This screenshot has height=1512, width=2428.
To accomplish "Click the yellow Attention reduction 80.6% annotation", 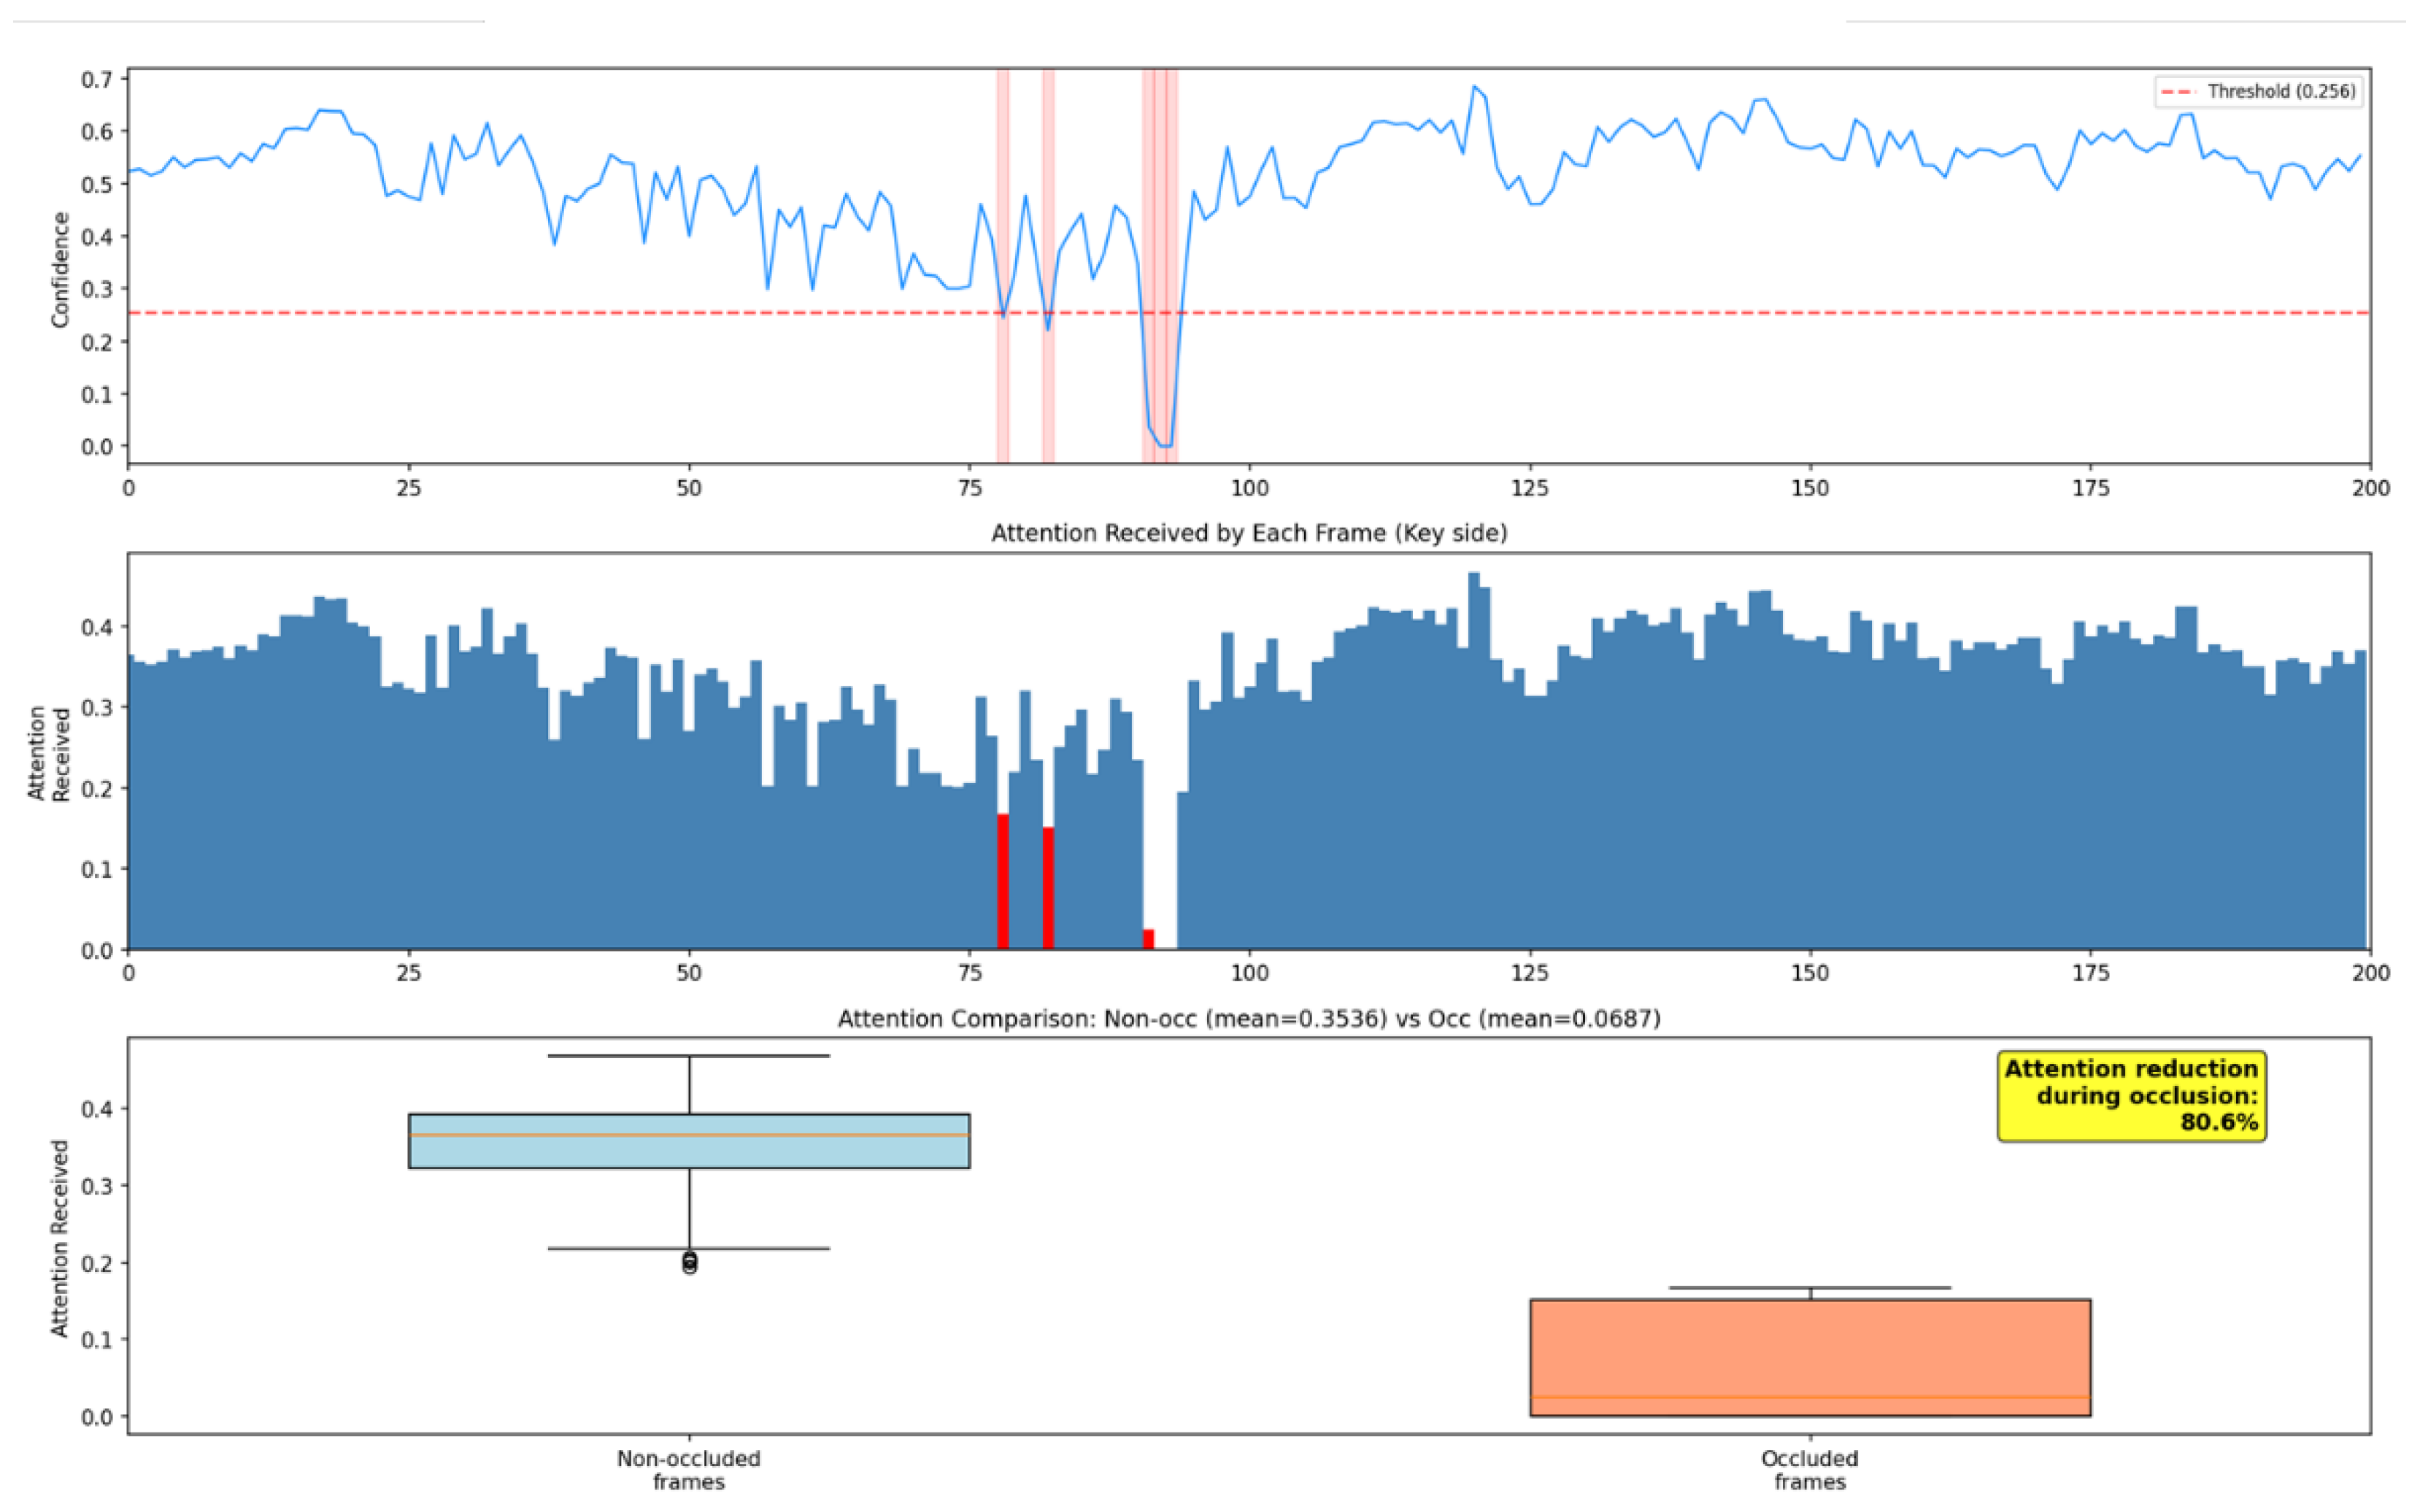I will (2130, 1096).
